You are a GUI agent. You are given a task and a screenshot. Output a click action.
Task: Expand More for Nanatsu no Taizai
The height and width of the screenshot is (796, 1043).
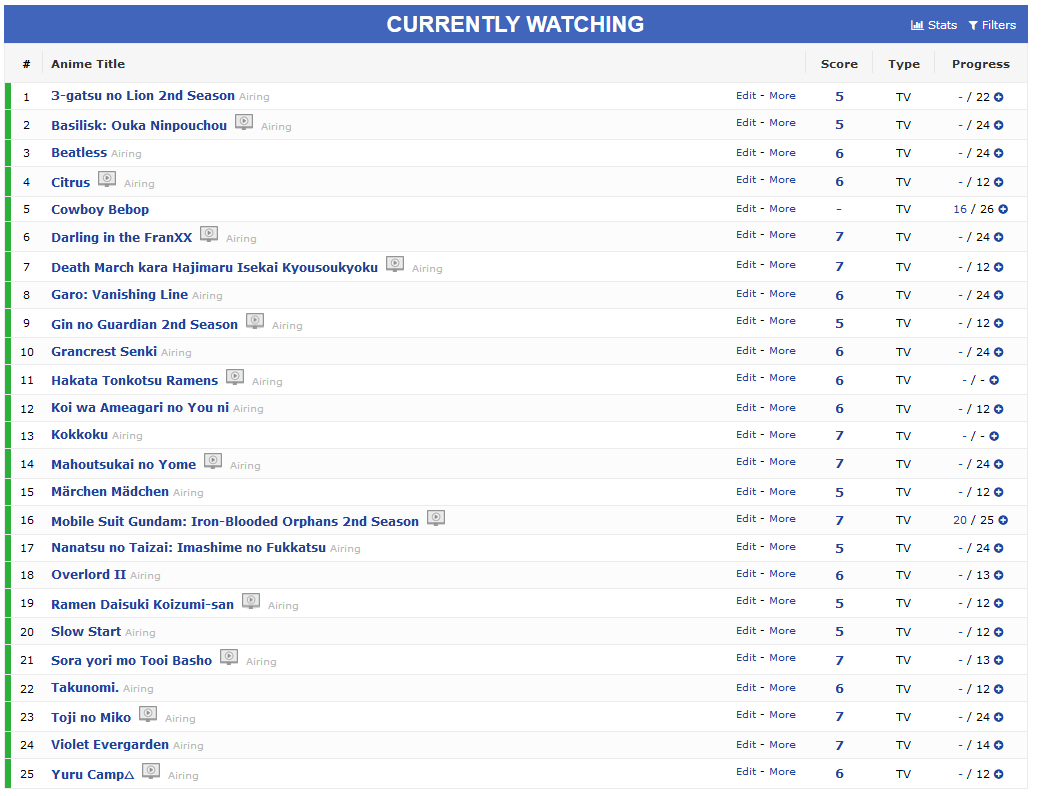tap(782, 547)
